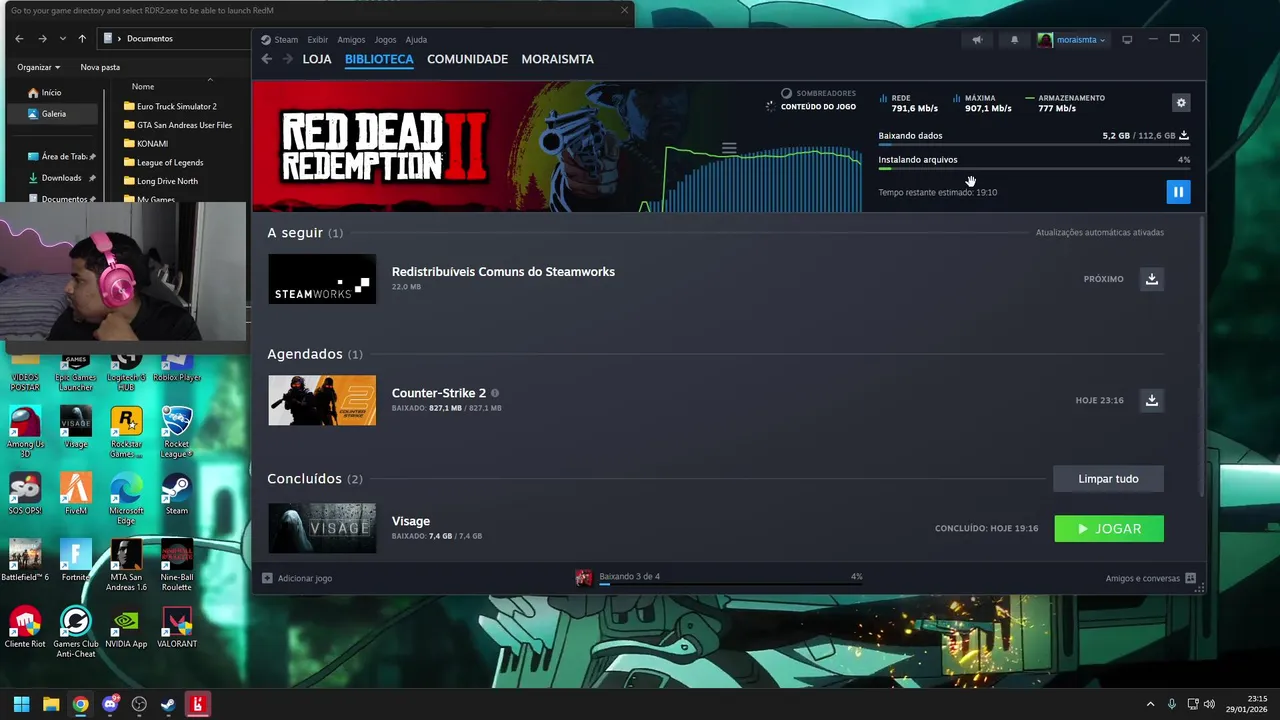The width and height of the screenshot is (1280, 720).
Task: Expand the Documentos breadcrumb chevron
Action: pos(120,39)
